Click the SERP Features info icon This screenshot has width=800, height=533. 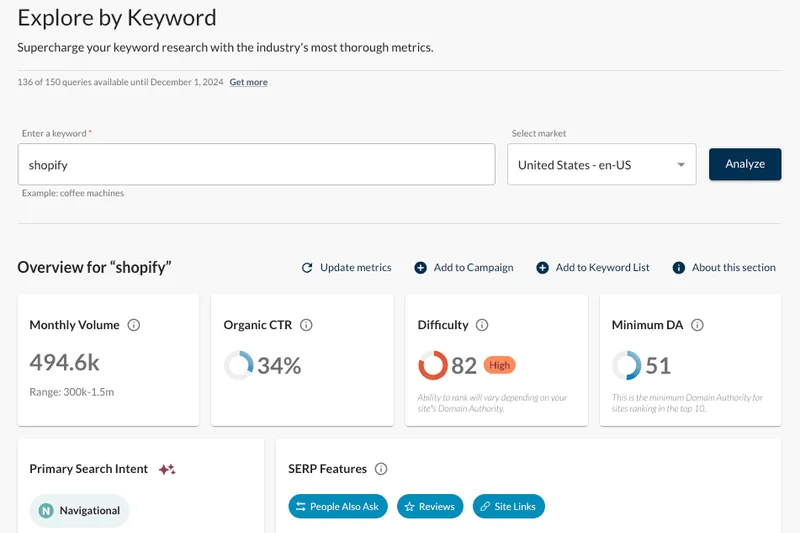(x=381, y=469)
